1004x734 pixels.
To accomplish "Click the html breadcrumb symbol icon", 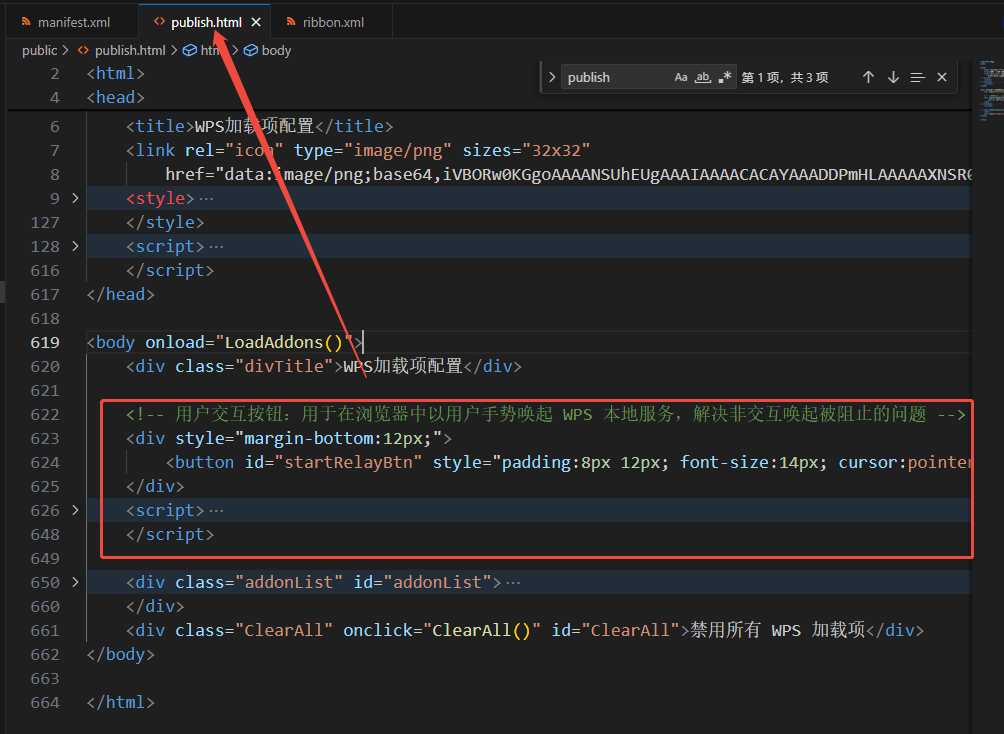I will point(190,51).
